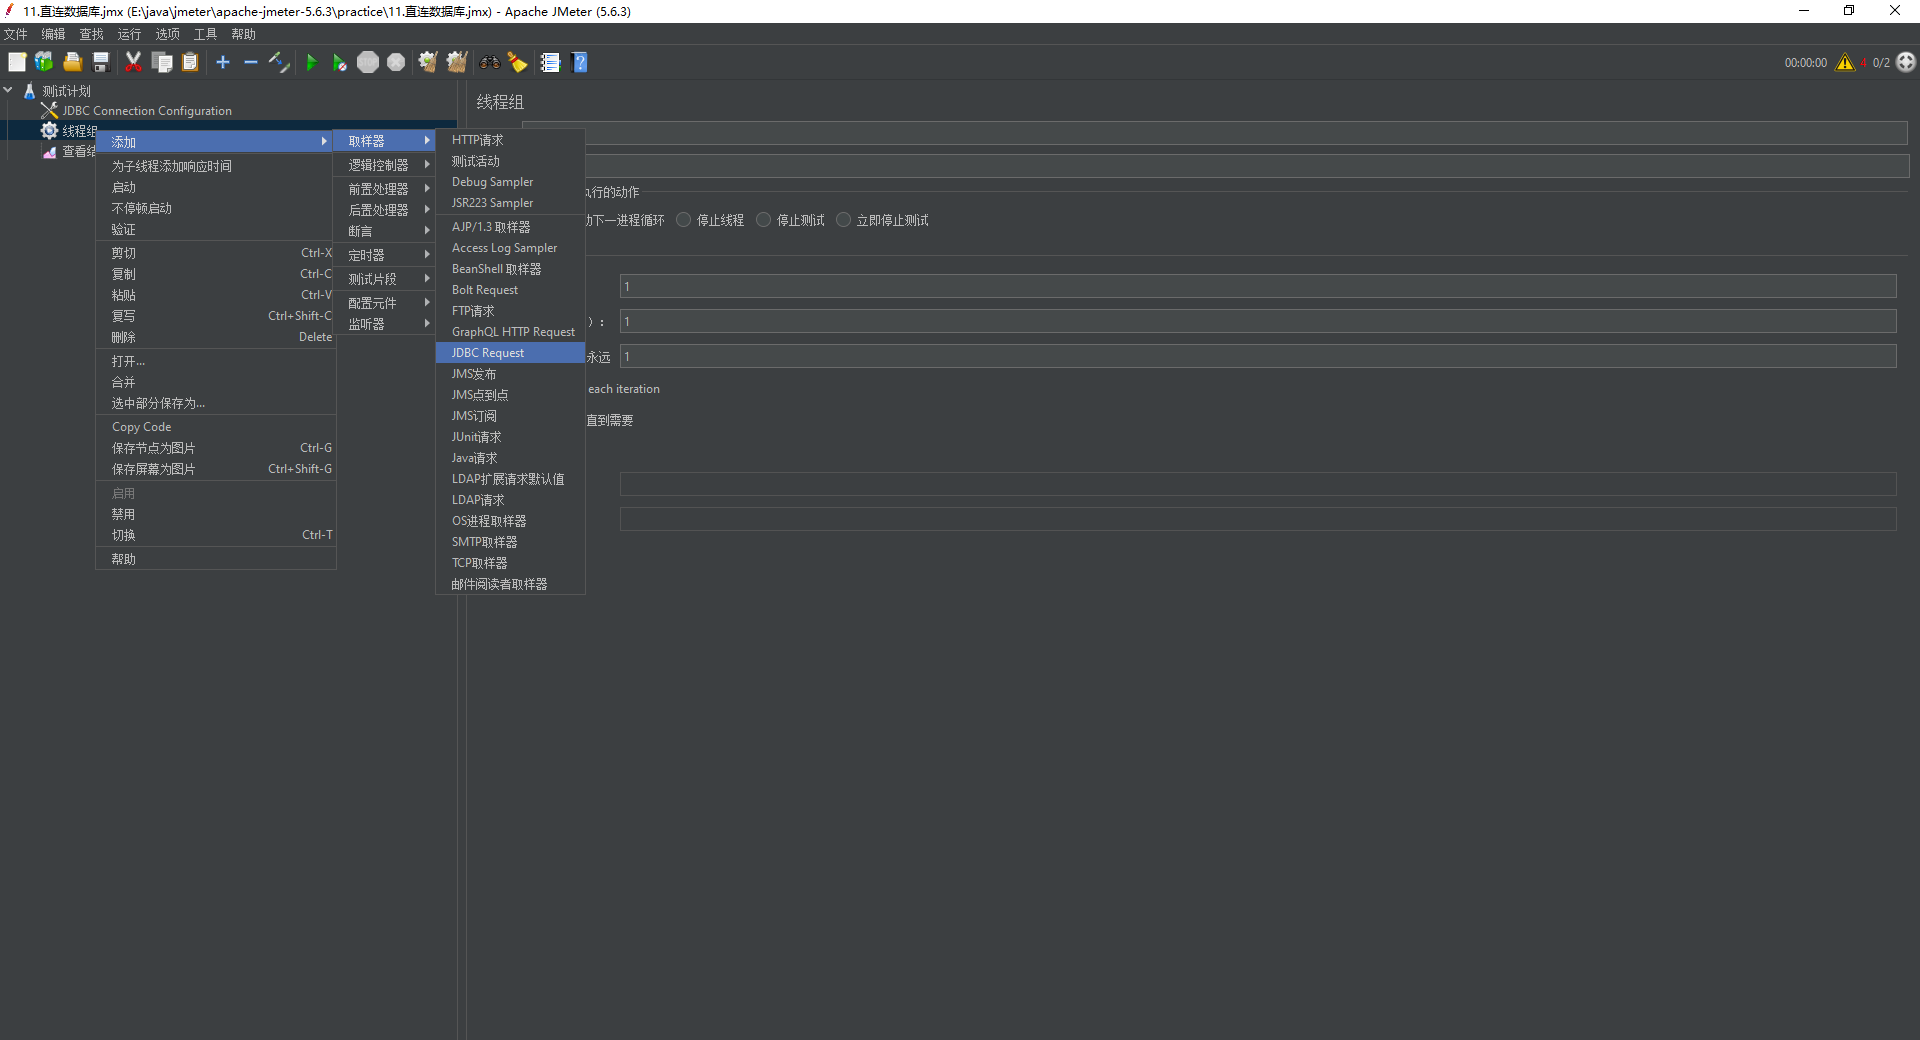Viewport: 1920px width, 1040px height.
Task: Open the 文件 menu in menu bar
Action: point(16,34)
